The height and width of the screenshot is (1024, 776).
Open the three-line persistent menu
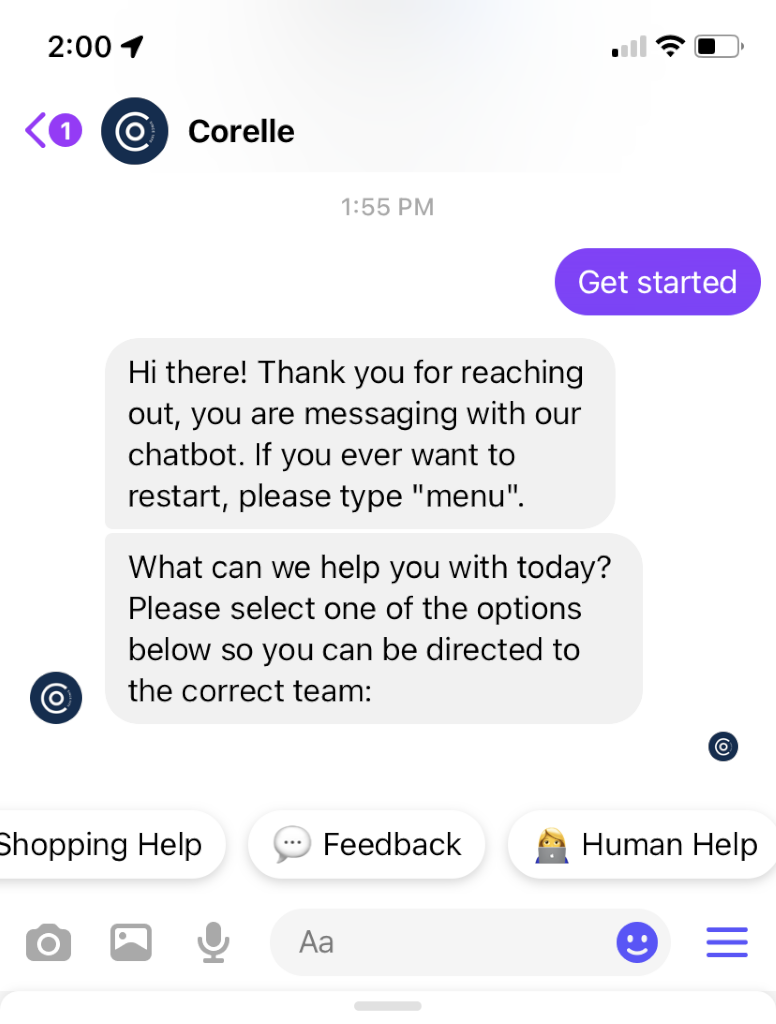point(727,942)
